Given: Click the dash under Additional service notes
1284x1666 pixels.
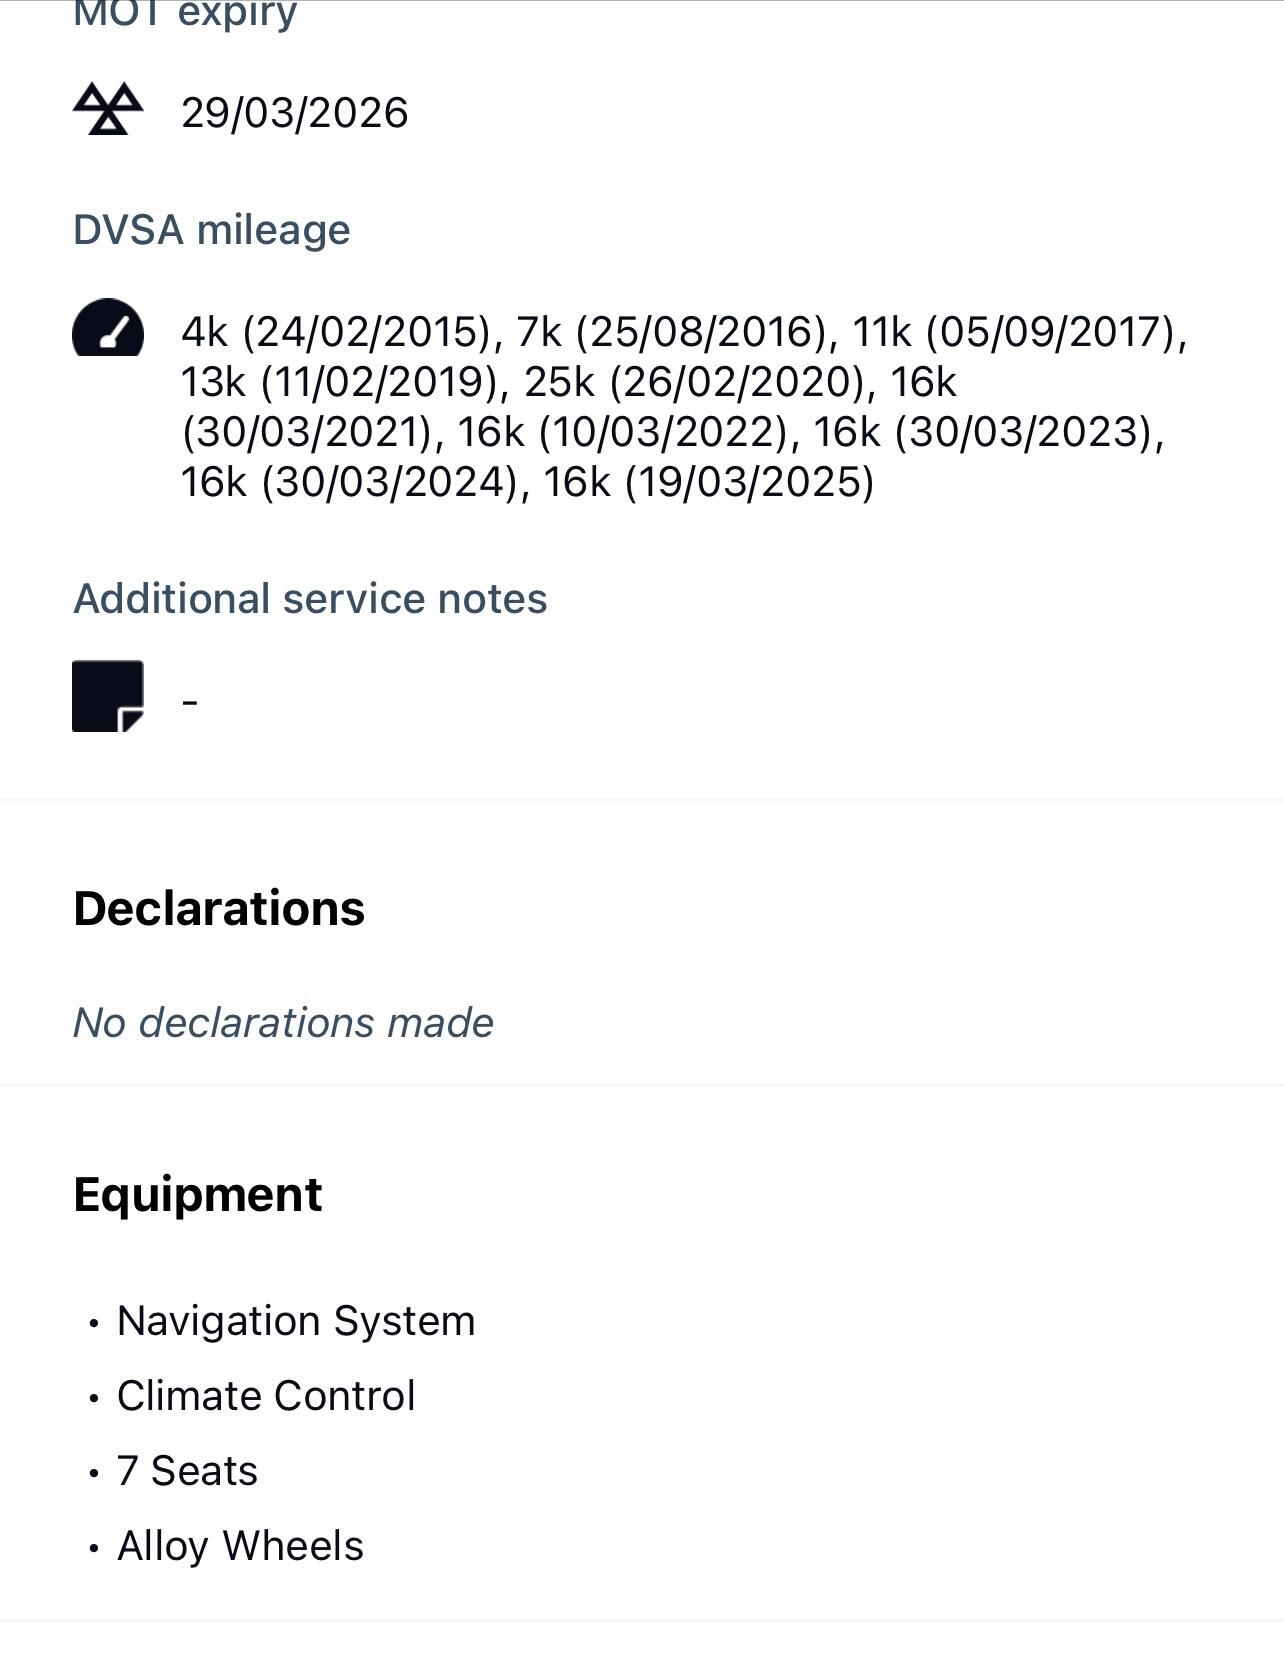Looking at the screenshot, I should coord(190,702).
